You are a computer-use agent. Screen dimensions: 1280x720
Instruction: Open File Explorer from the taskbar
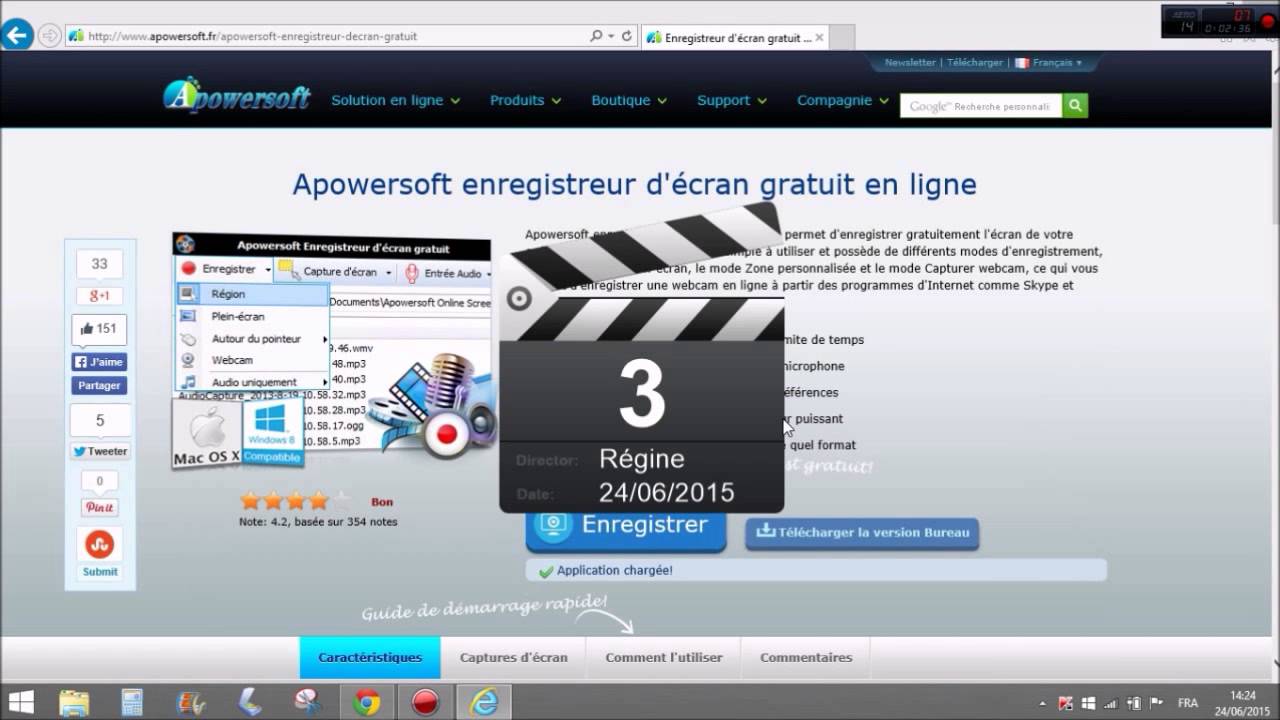[x=74, y=702]
